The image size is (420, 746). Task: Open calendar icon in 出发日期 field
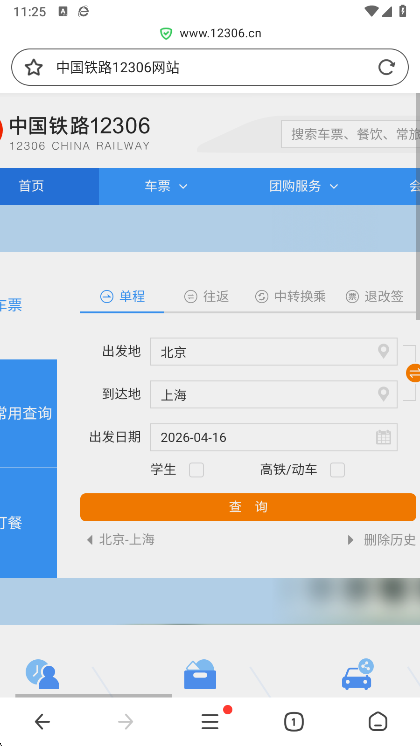[x=383, y=437]
